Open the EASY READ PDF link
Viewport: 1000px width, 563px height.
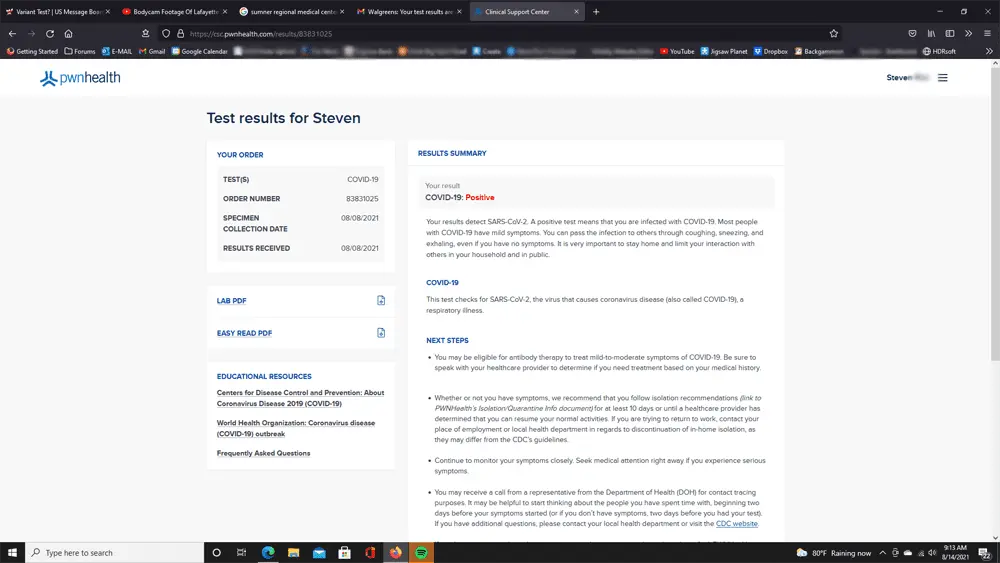(244, 333)
